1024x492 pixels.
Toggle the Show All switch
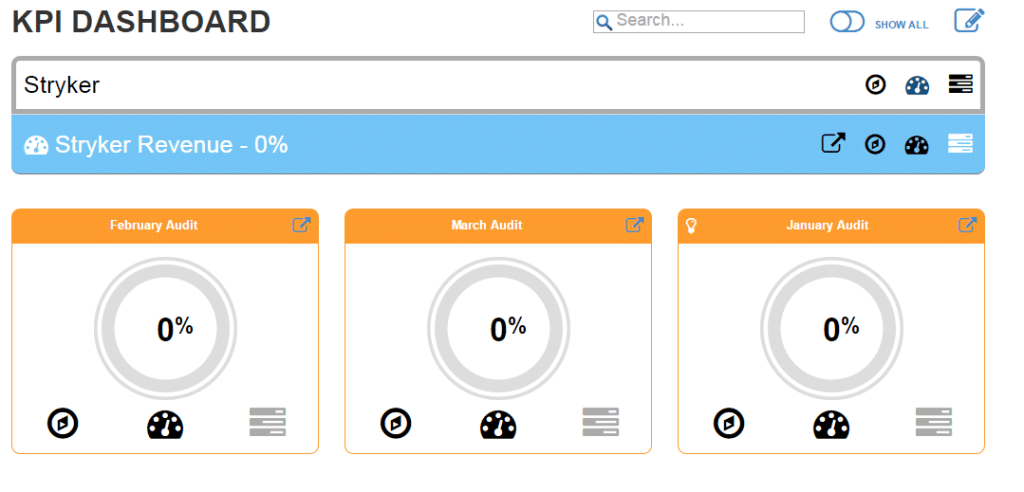click(x=847, y=22)
